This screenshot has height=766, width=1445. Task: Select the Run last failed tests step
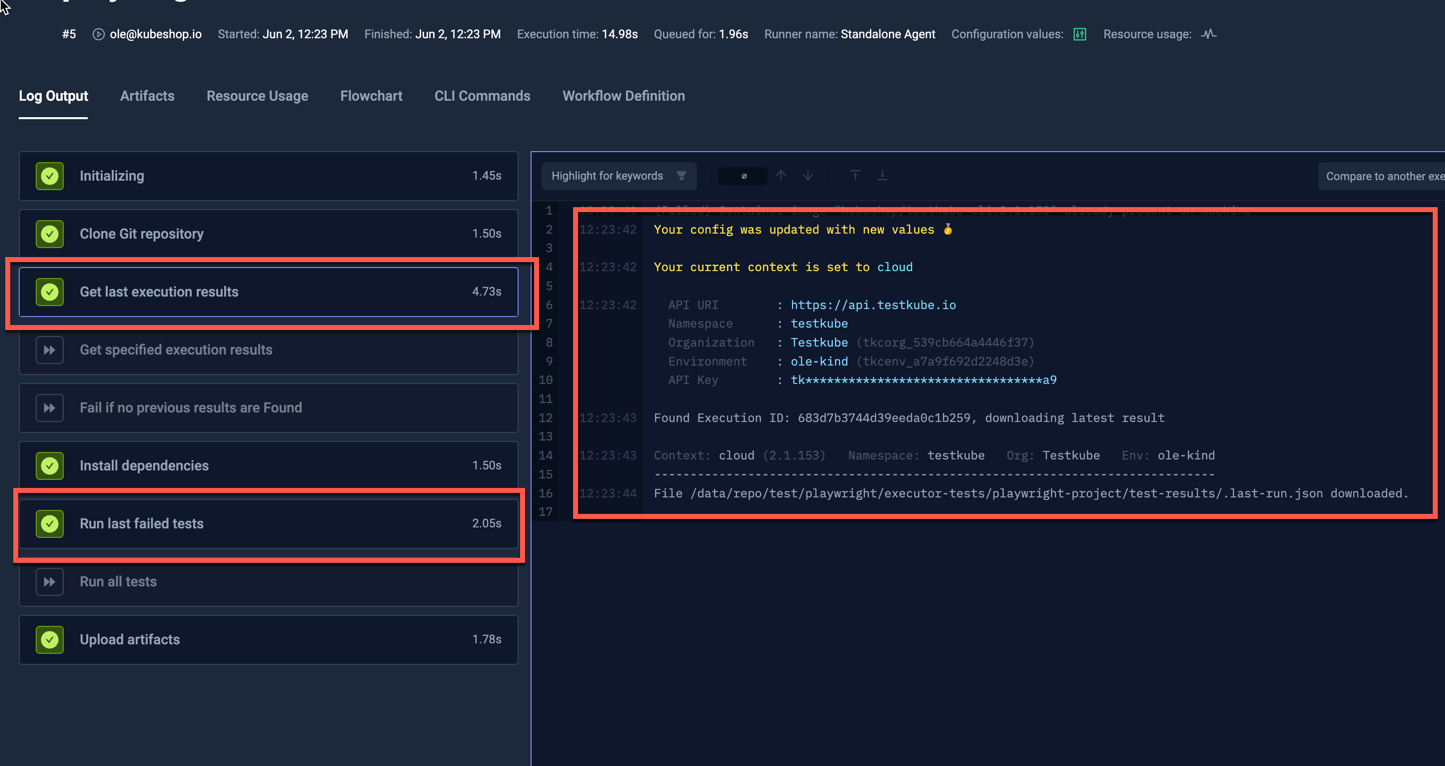point(268,524)
